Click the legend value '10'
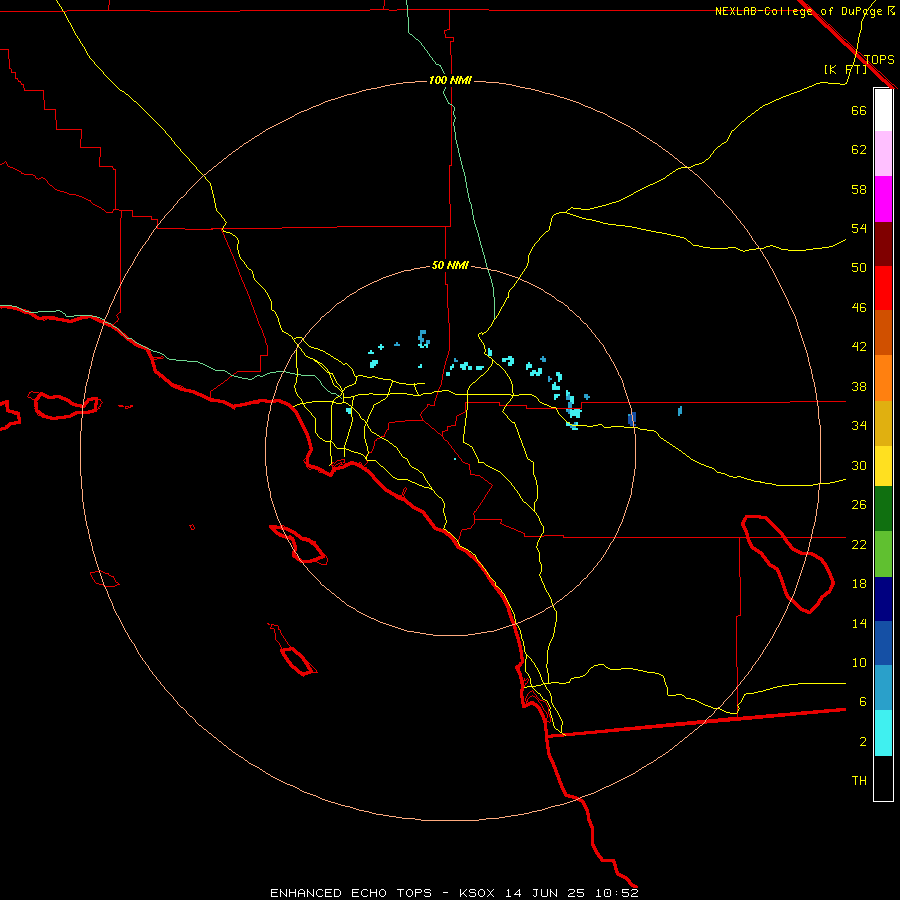Viewport: 900px width, 900px height. [859, 663]
